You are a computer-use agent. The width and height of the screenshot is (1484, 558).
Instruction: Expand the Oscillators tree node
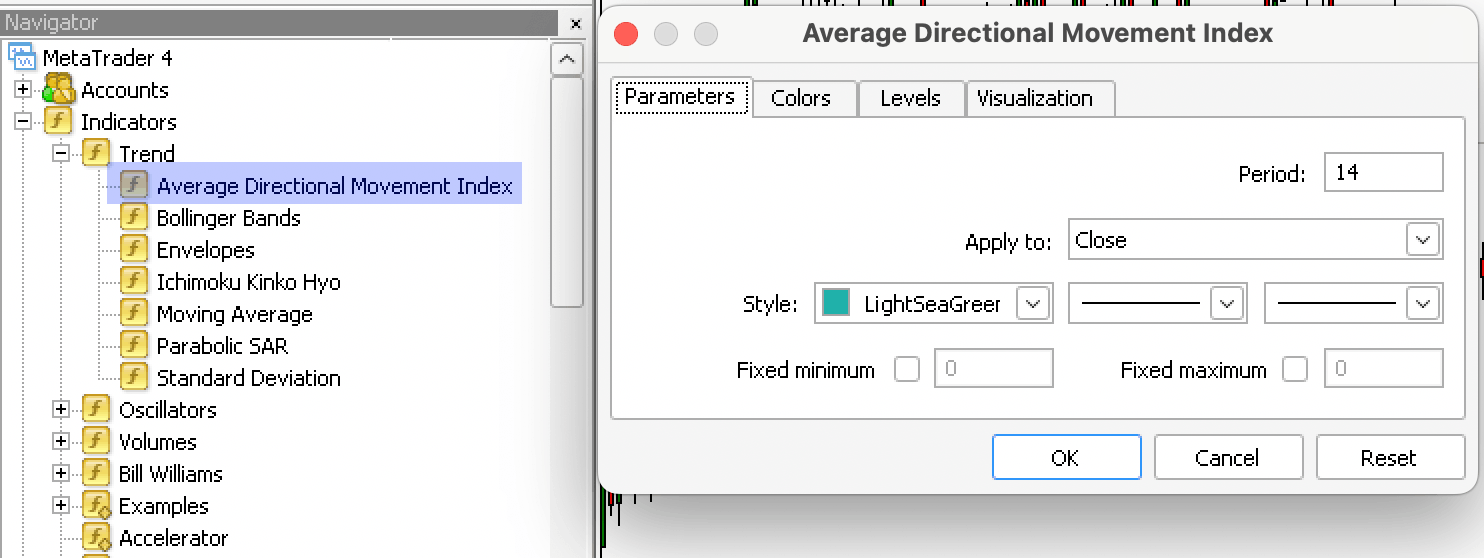click(61, 410)
